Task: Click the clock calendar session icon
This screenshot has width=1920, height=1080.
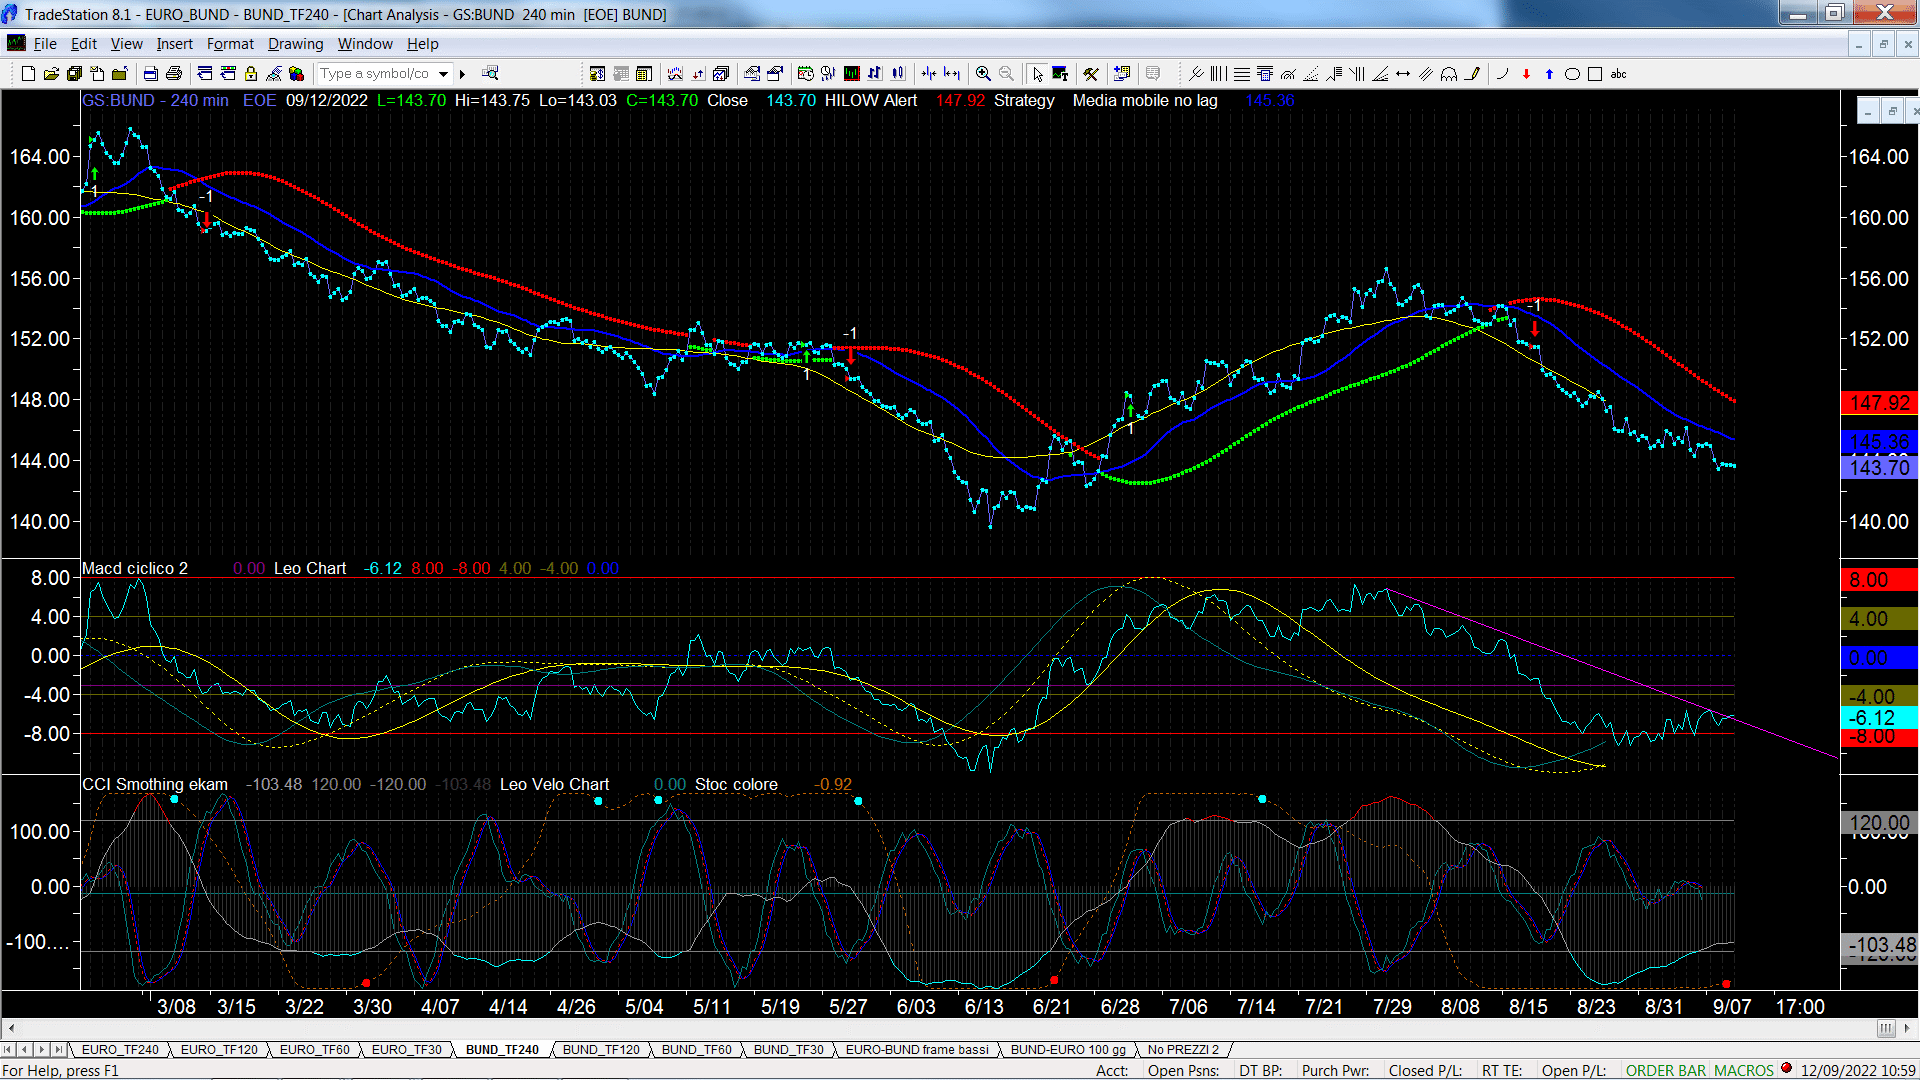Action: [806, 73]
